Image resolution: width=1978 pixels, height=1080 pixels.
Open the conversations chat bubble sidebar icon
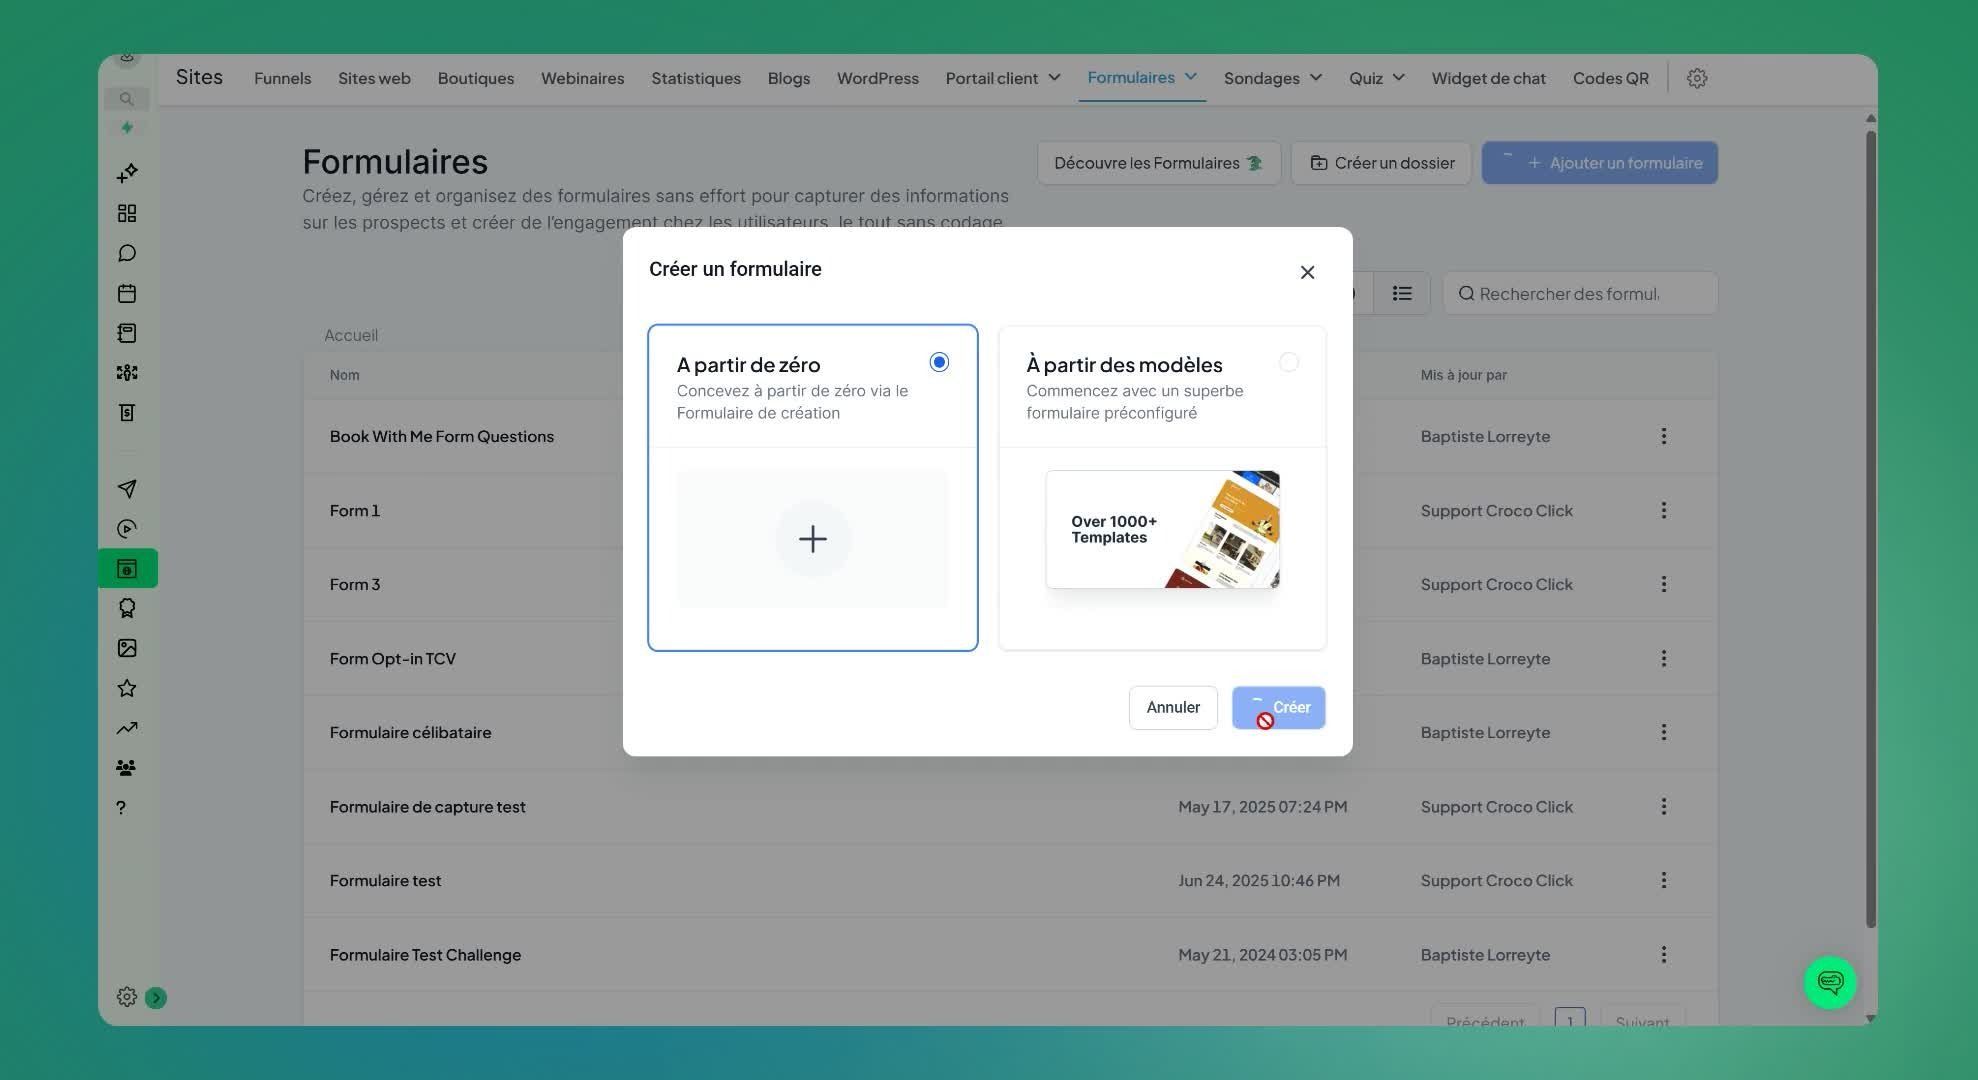pos(127,253)
